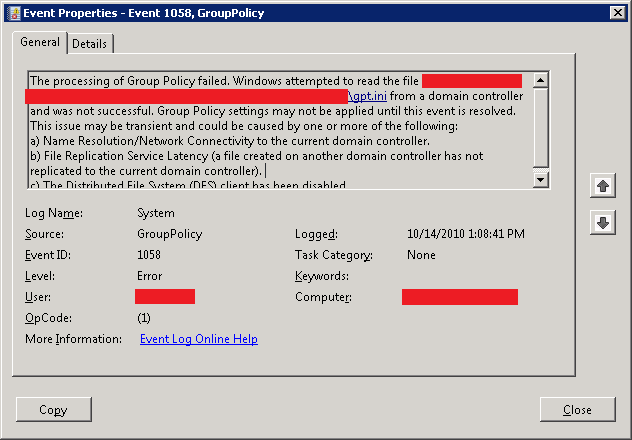
Task: Click the 'Computer:' label
Action: [x=323, y=297]
